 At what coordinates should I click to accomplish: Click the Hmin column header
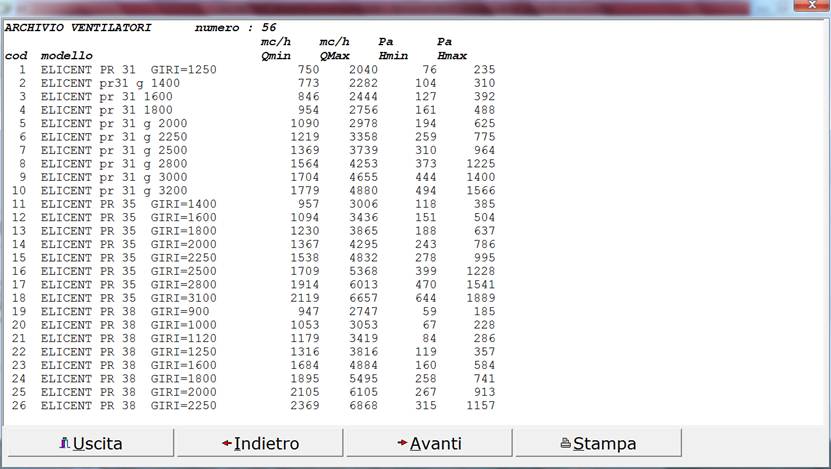(x=393, y=56)
